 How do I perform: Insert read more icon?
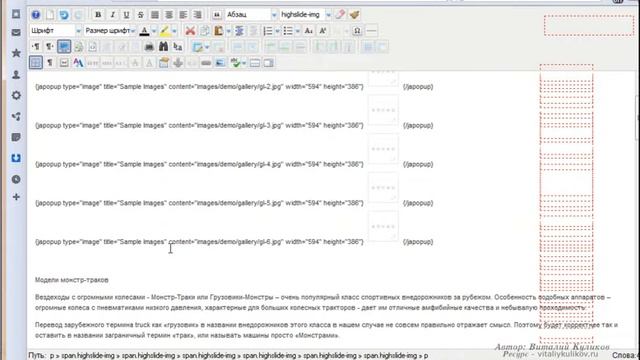coord(269,63)
